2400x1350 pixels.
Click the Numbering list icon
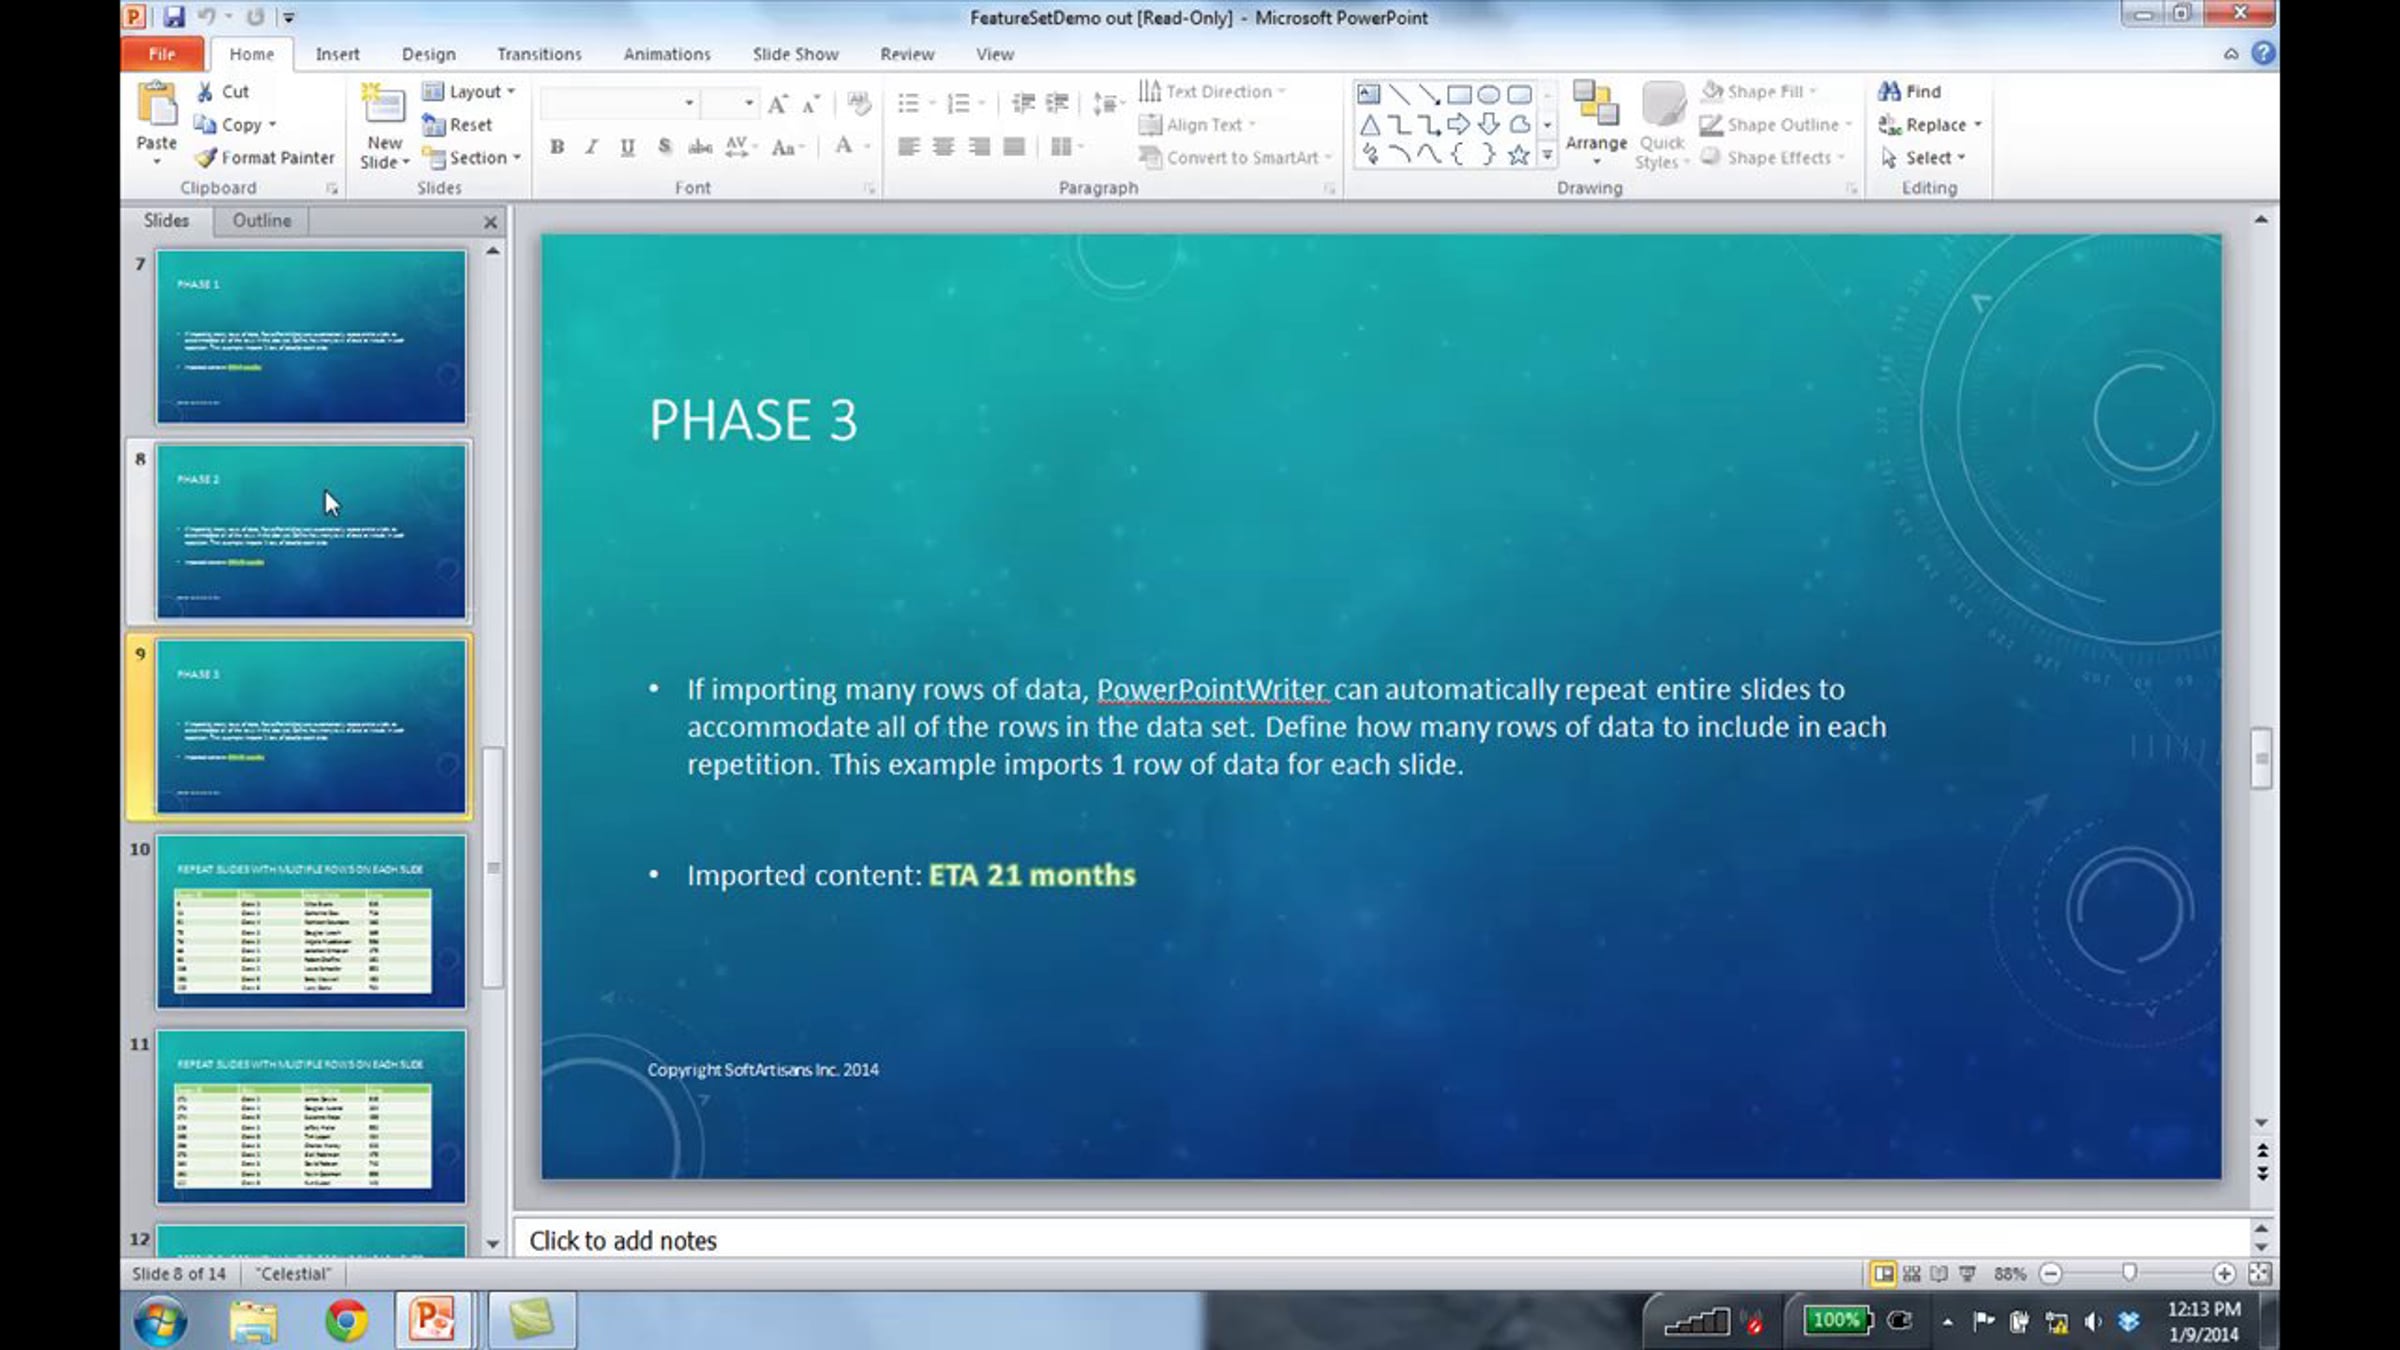[958, 103]
